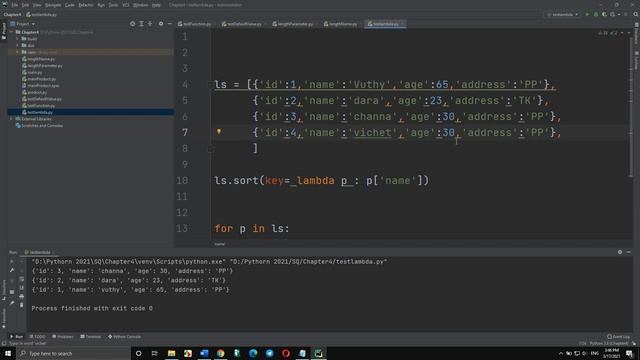The image size is (640, 360).
Task: Open Project panel settings gear
Action: [x=161, y=24]
